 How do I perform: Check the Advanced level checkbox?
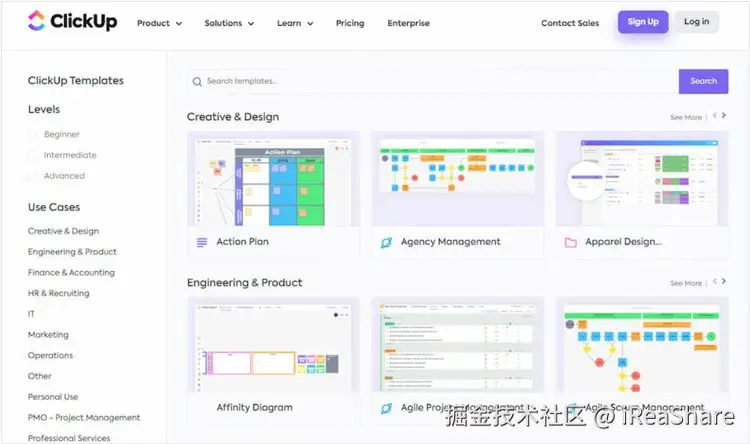[x=33, y=176]
